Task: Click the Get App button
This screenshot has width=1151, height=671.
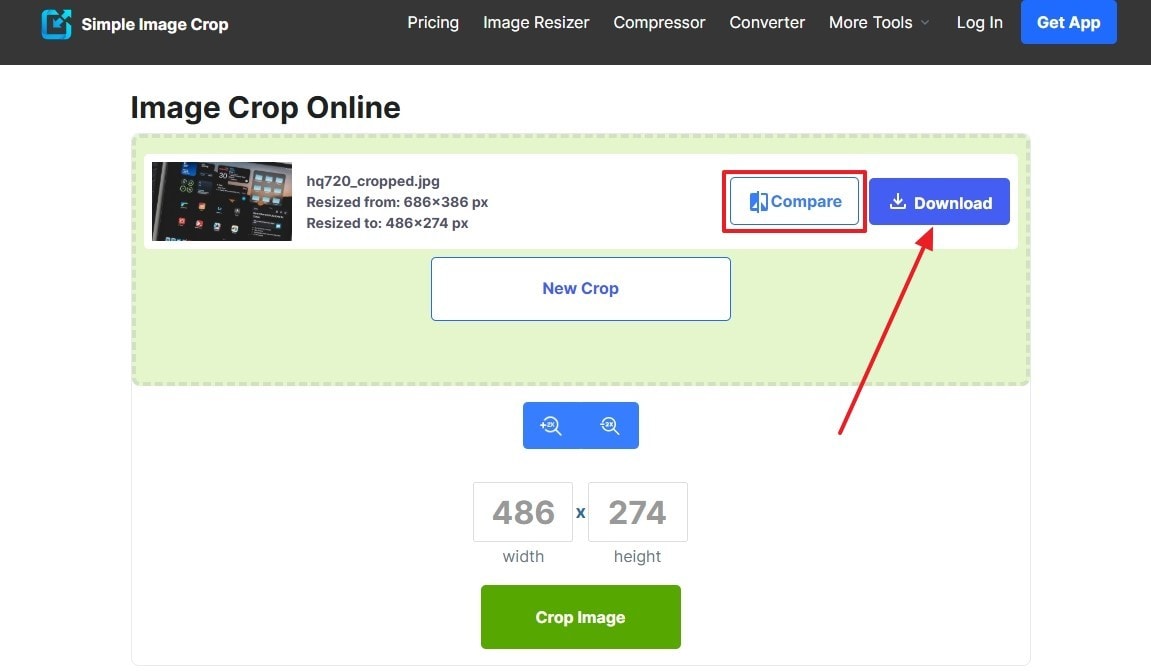Action: point(1068,22)
